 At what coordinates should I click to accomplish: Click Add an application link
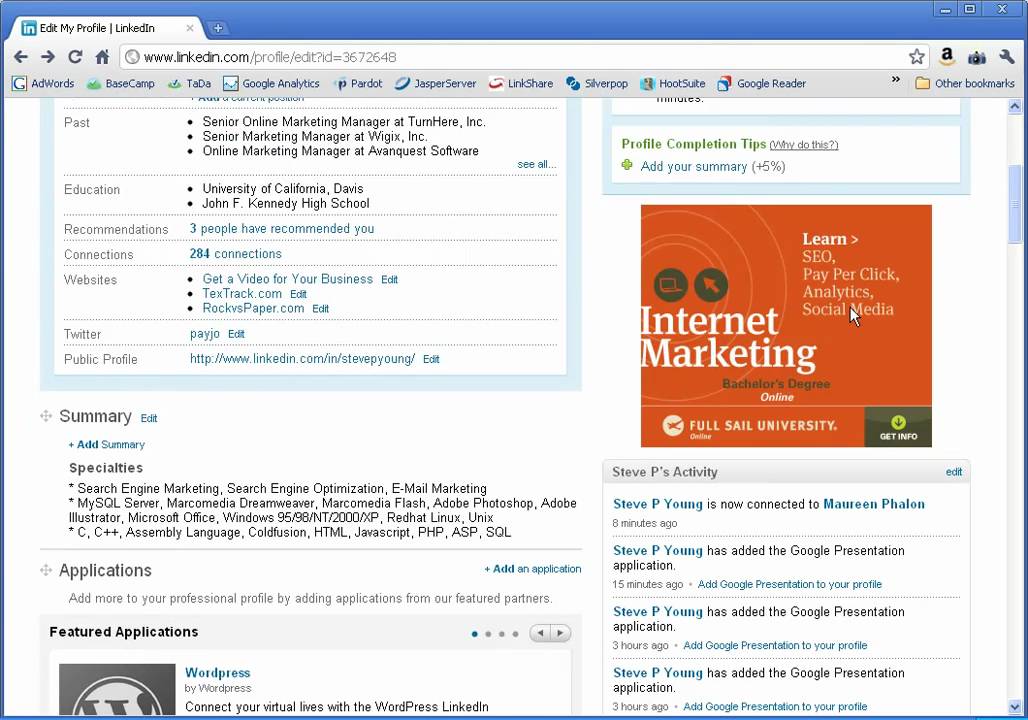click(x=532, y=569)
